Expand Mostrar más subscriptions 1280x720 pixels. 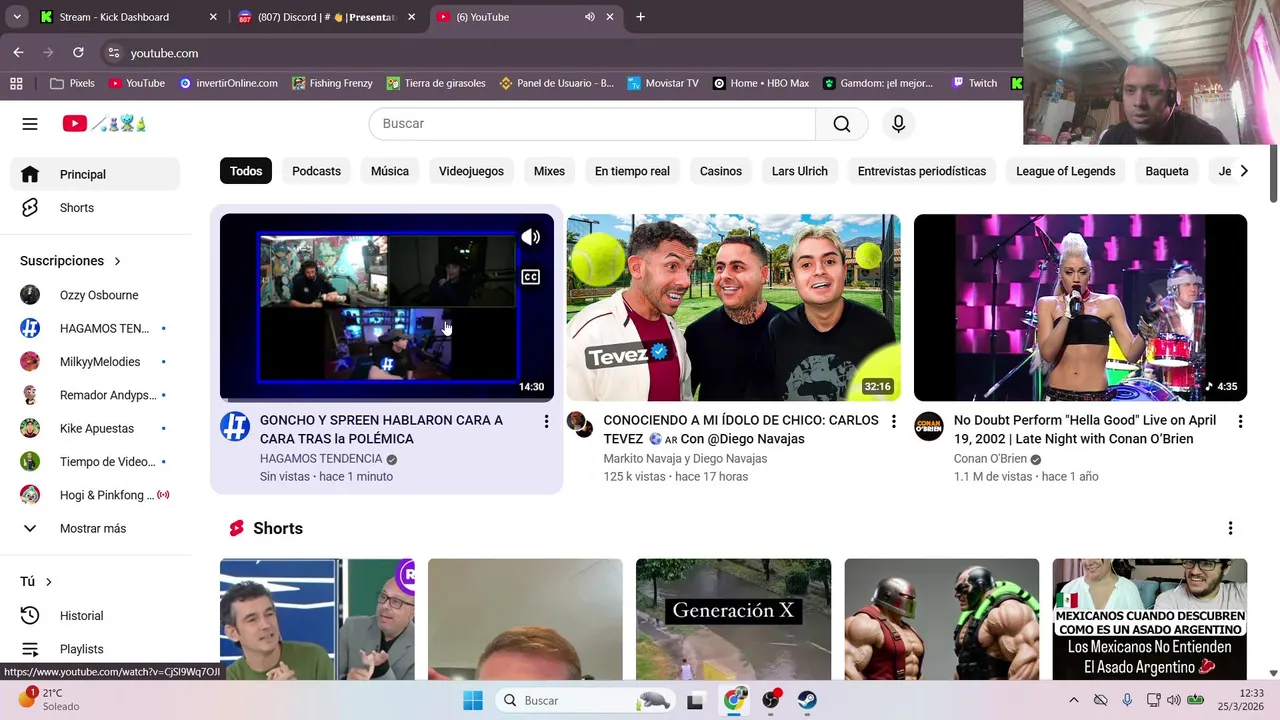pos(95,528)
